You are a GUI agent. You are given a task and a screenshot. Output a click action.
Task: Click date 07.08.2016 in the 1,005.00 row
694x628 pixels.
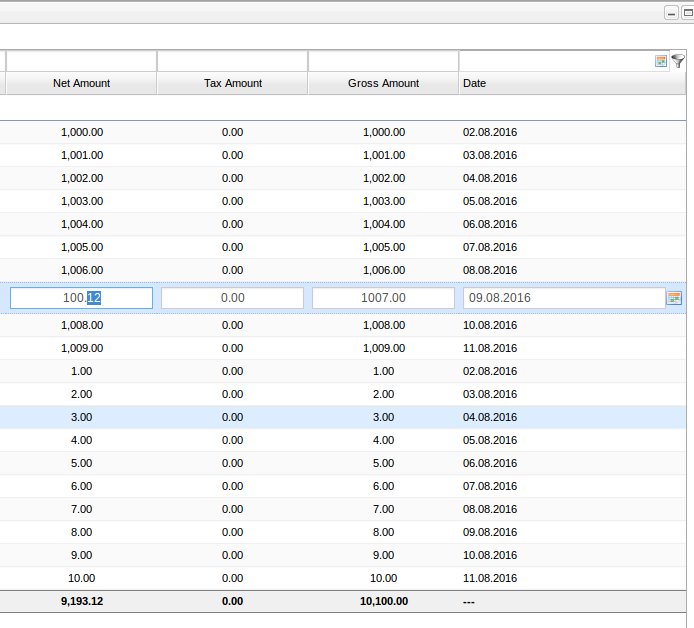tap(490, 247)
